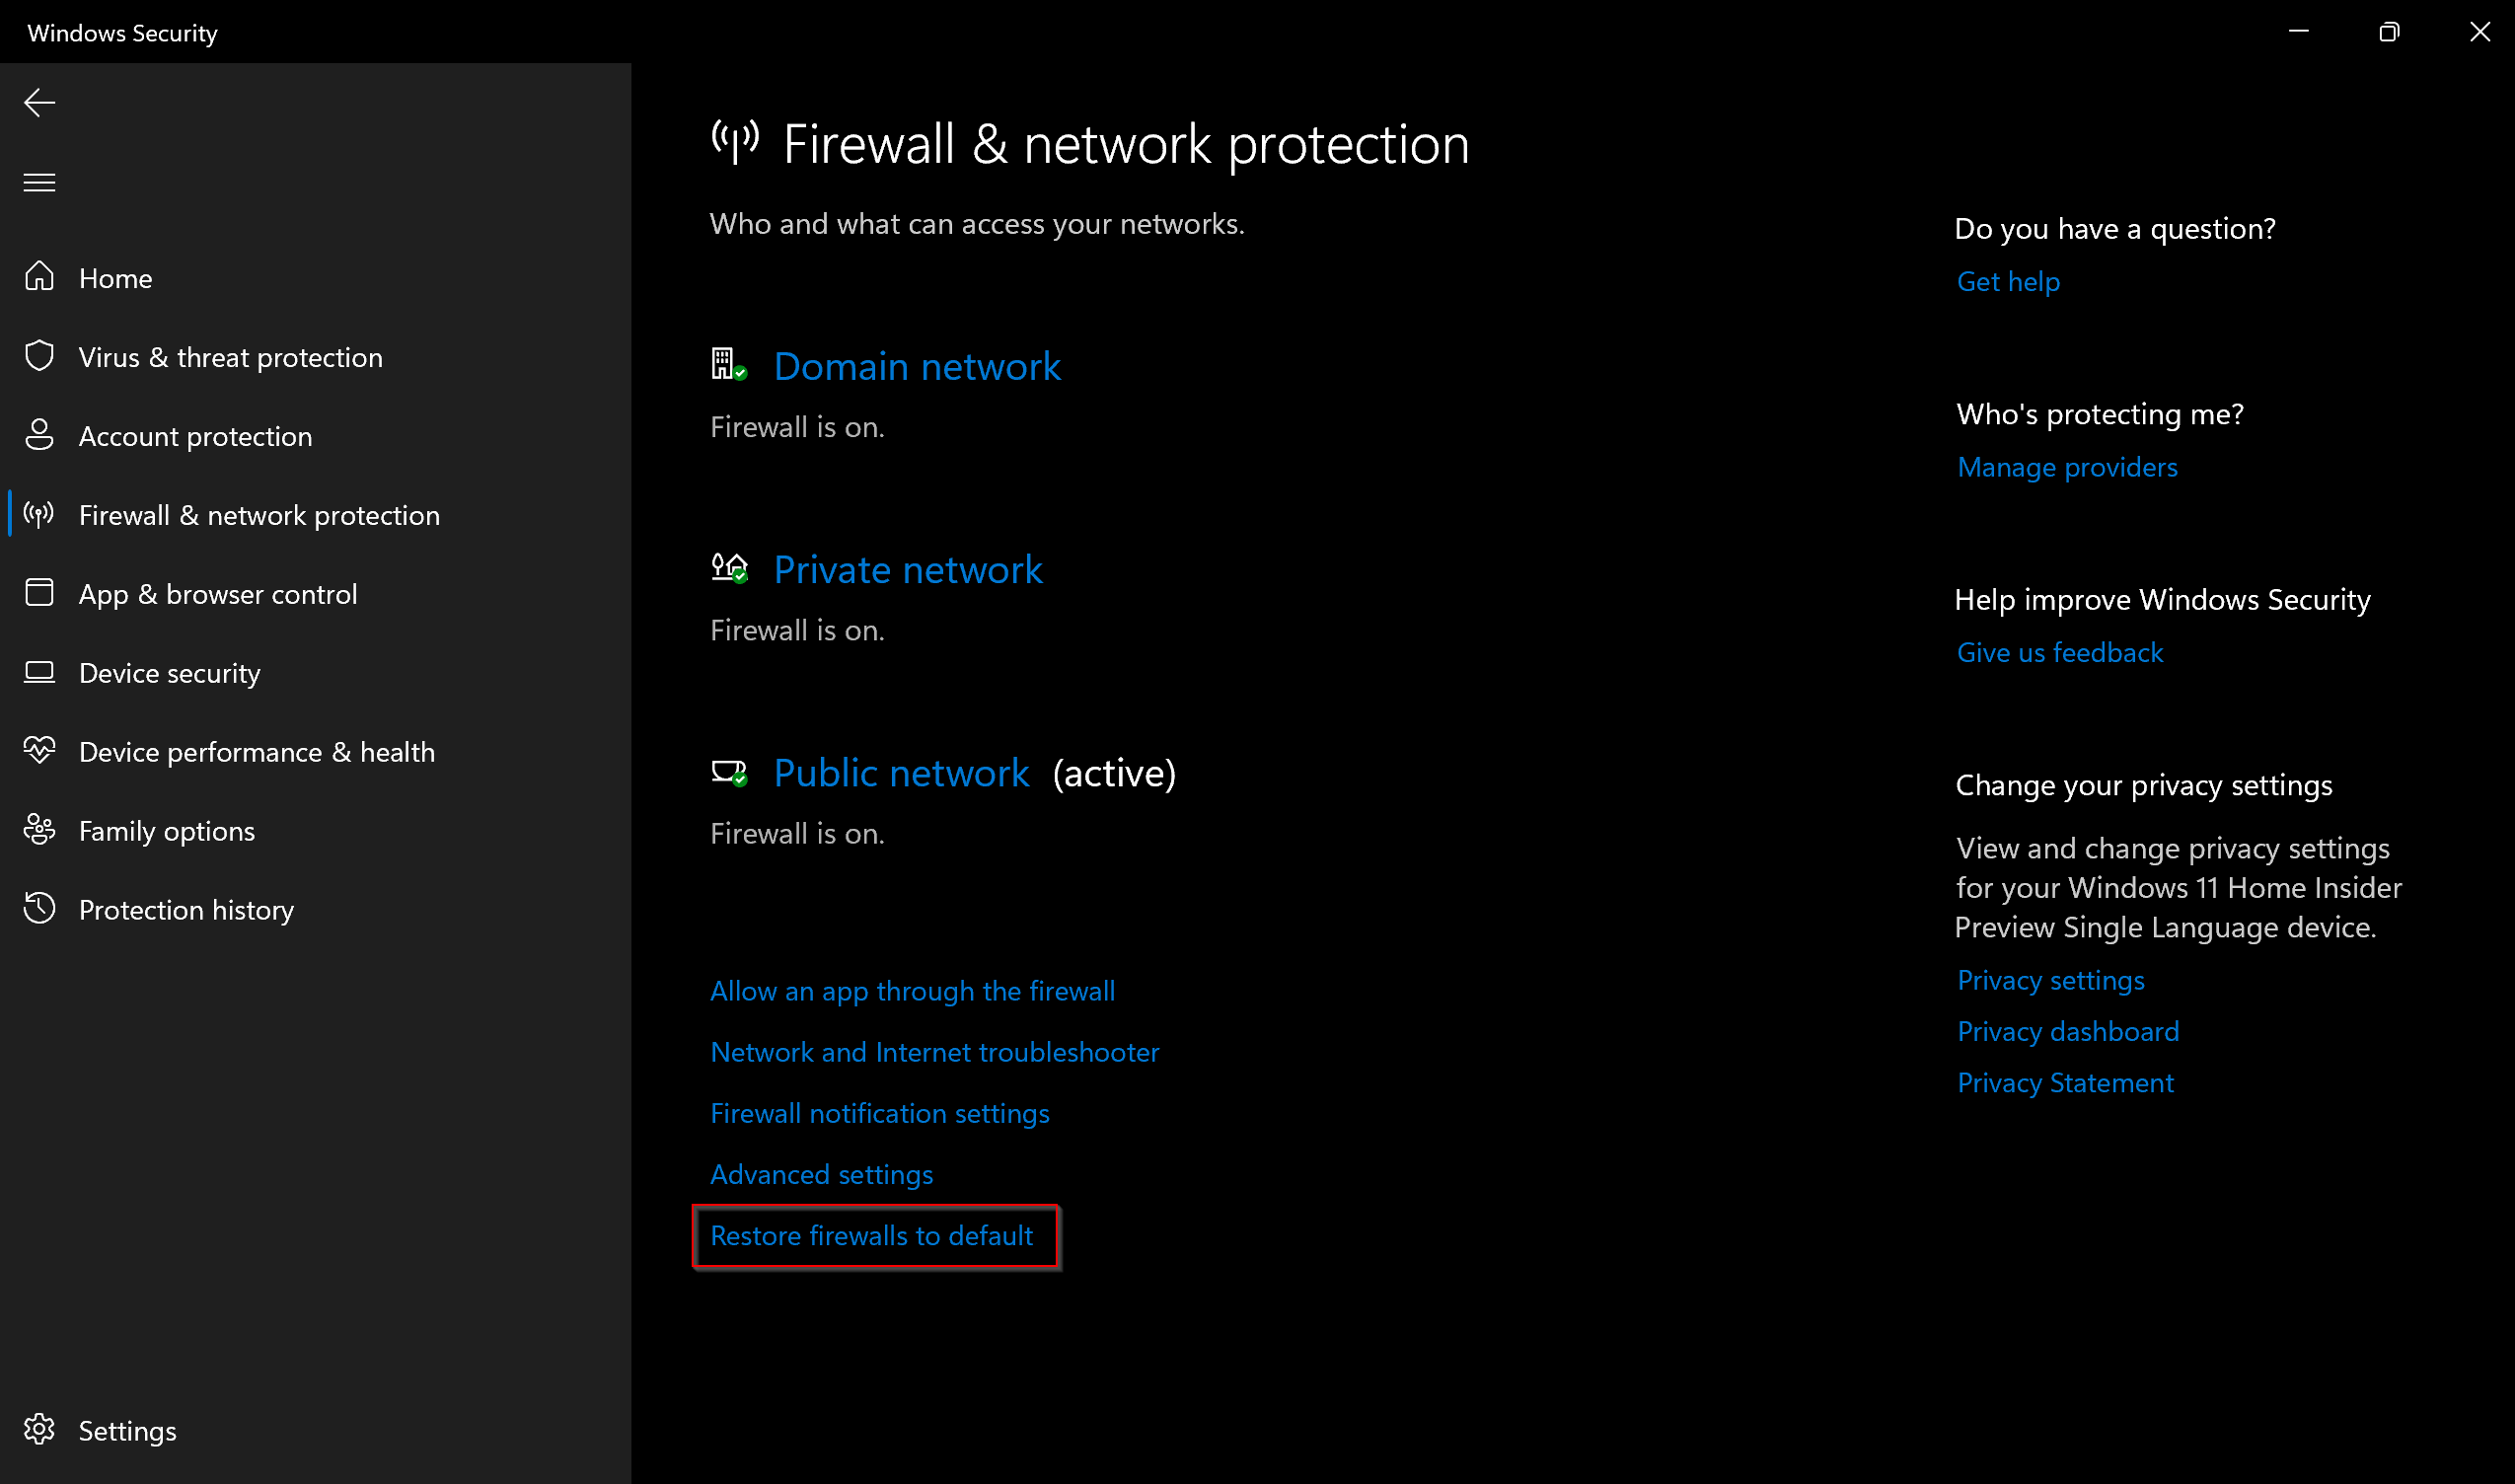
Task: Click the Home house icon
Action: [39, 276]
